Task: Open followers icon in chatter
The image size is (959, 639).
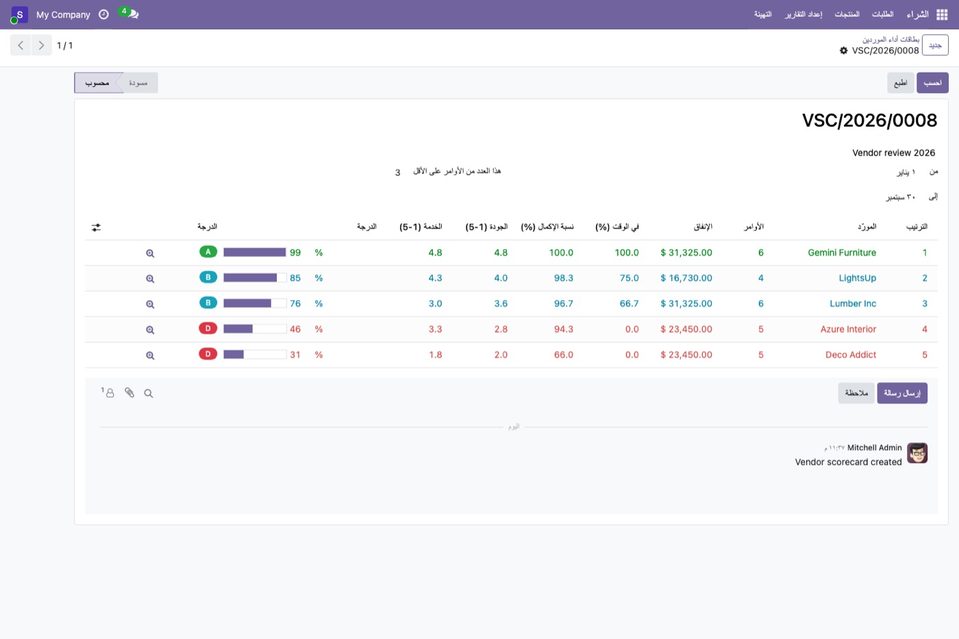Action: pos(108,393)
